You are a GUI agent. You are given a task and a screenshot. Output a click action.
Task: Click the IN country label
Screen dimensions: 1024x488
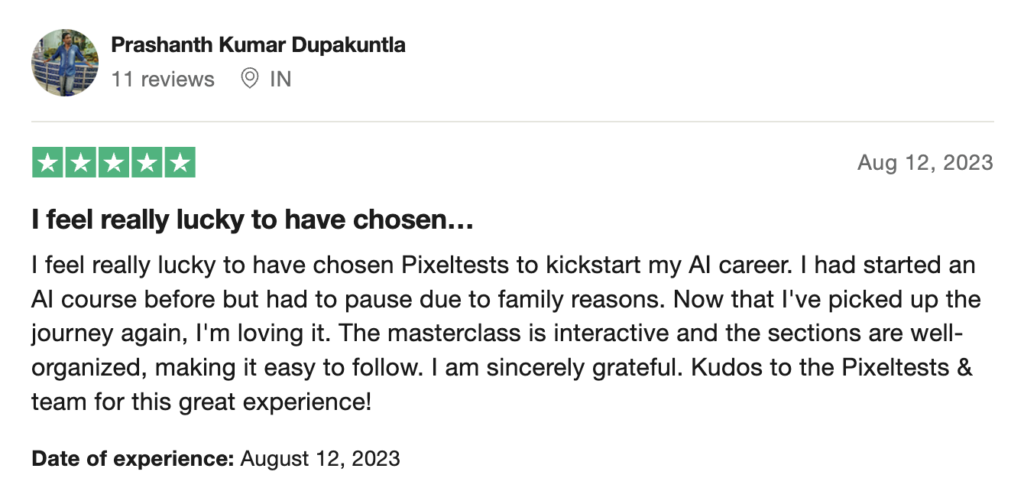tap(280, 79)
